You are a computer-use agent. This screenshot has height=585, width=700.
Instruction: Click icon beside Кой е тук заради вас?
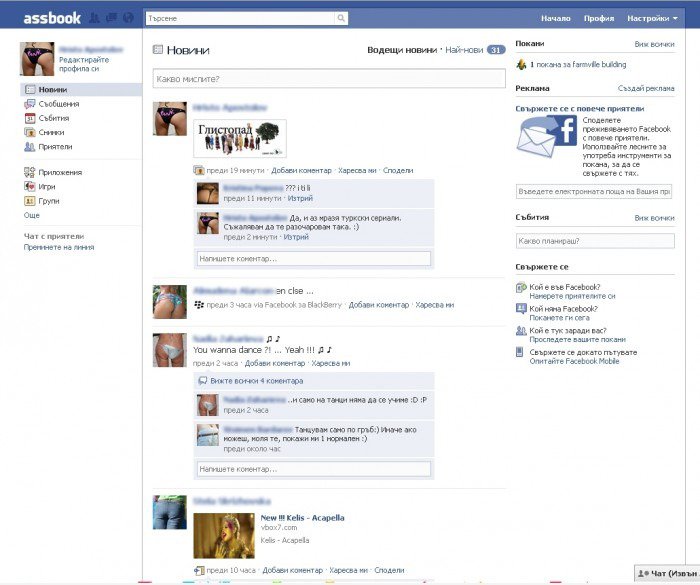coord(521,331)
